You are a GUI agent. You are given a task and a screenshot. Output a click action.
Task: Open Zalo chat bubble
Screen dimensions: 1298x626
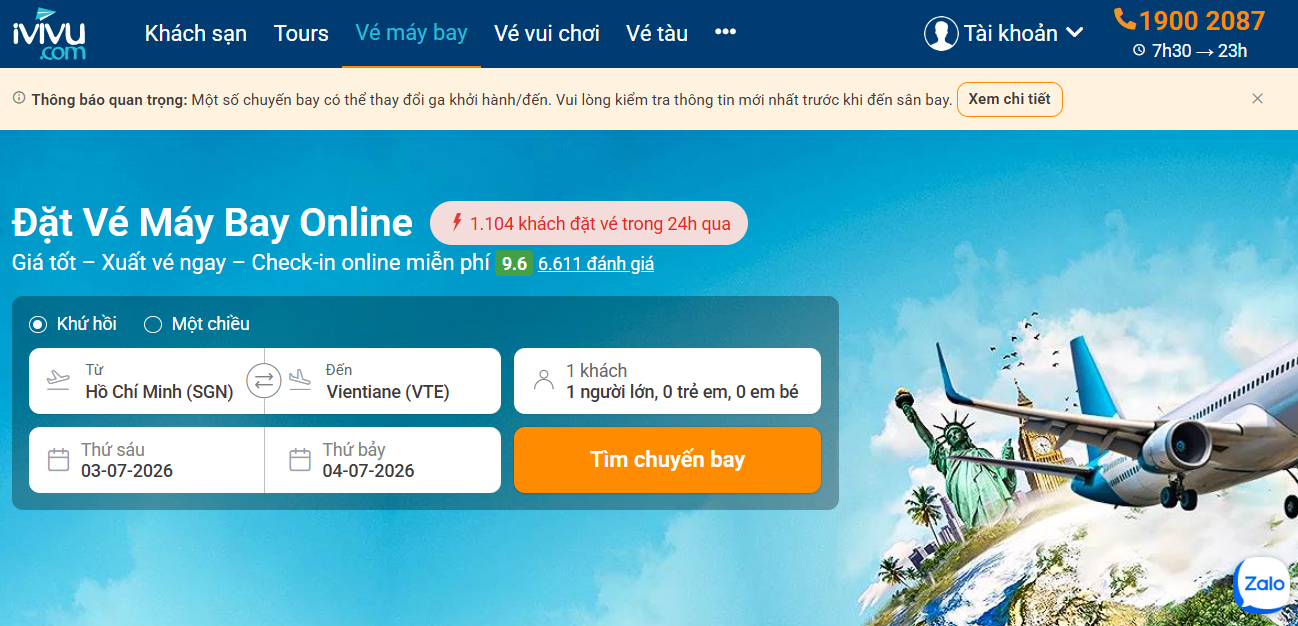click(1264, 584)
